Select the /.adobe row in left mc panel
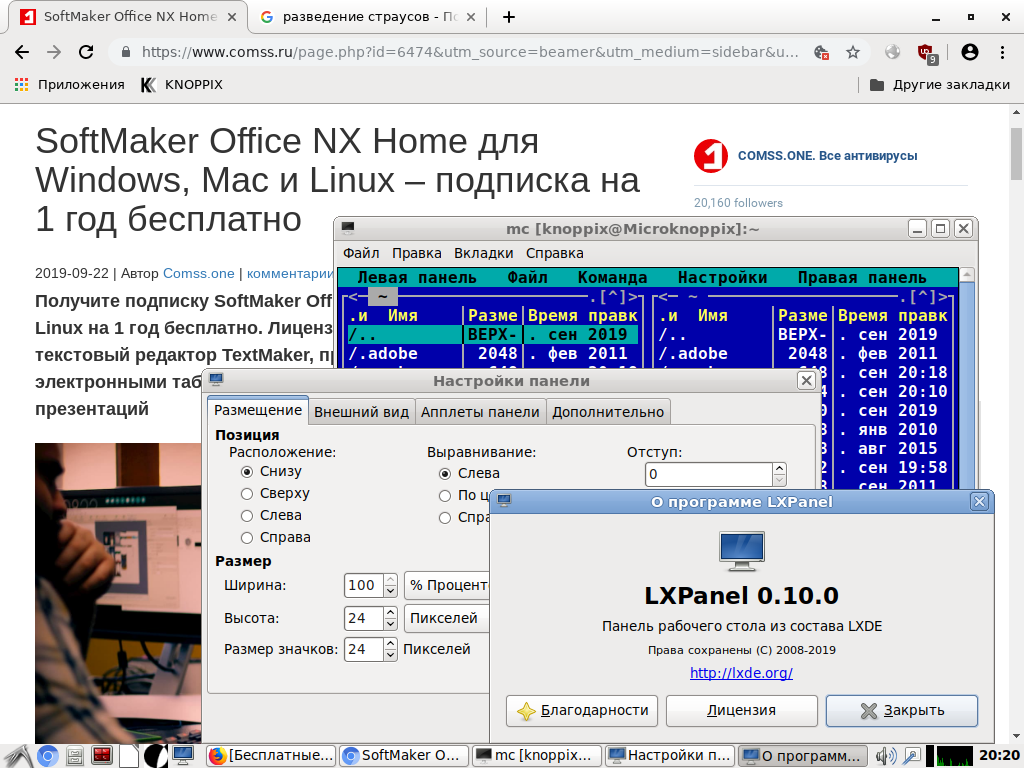This screenshot has height=768, width=1024. point(493,353)
